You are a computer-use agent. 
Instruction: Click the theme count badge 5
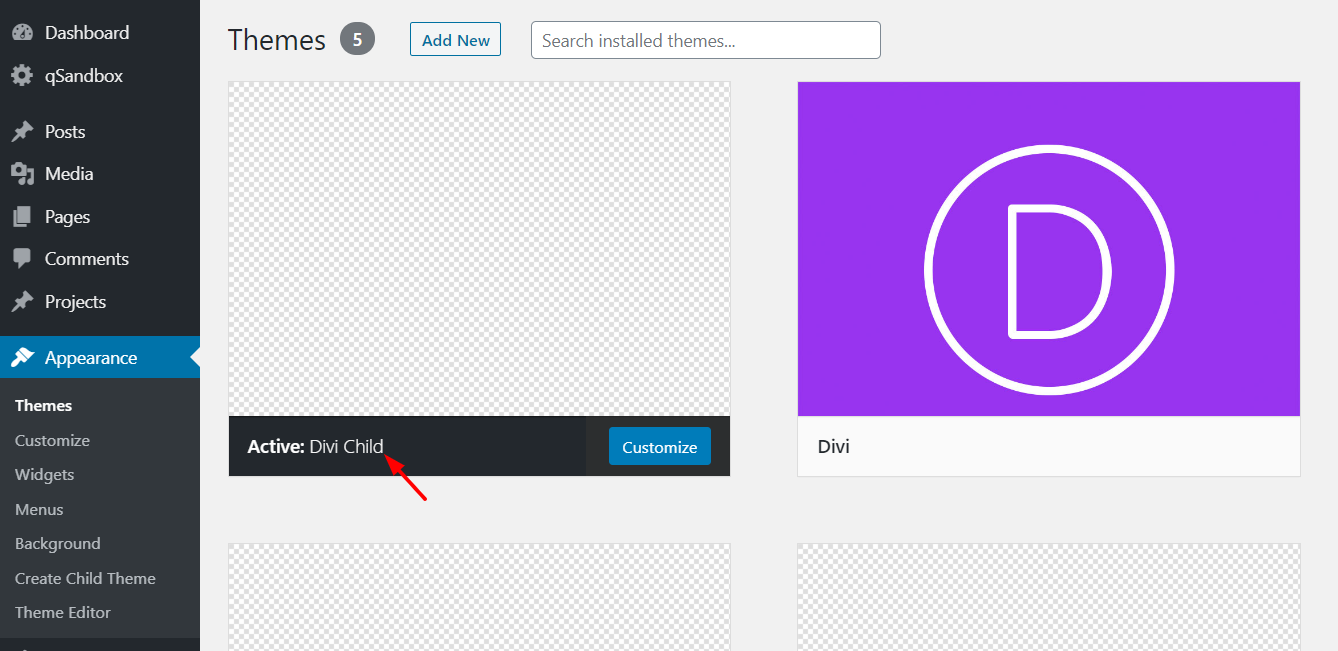click(x=357, y=40)
